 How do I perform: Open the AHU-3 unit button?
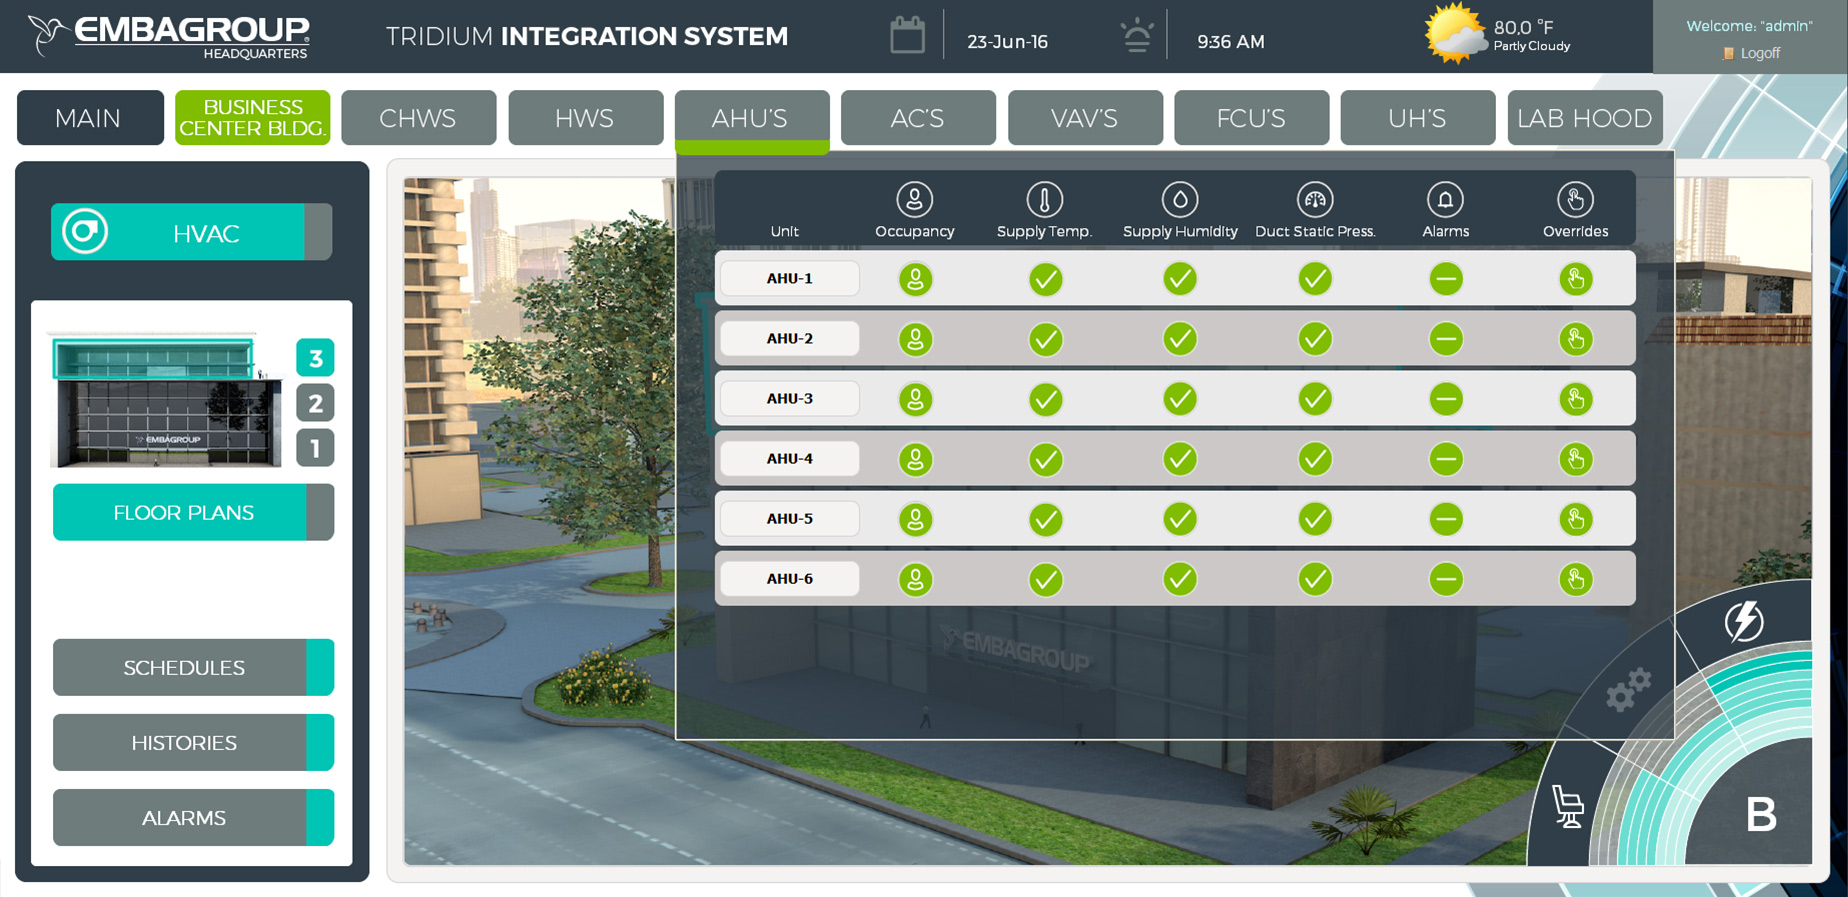point(789,398)
